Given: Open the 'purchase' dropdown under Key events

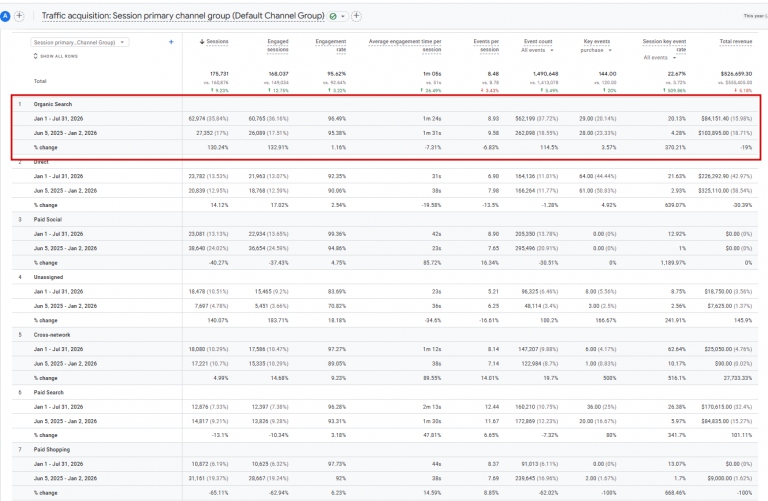Looking at the screenshot, I should point(596,50).
